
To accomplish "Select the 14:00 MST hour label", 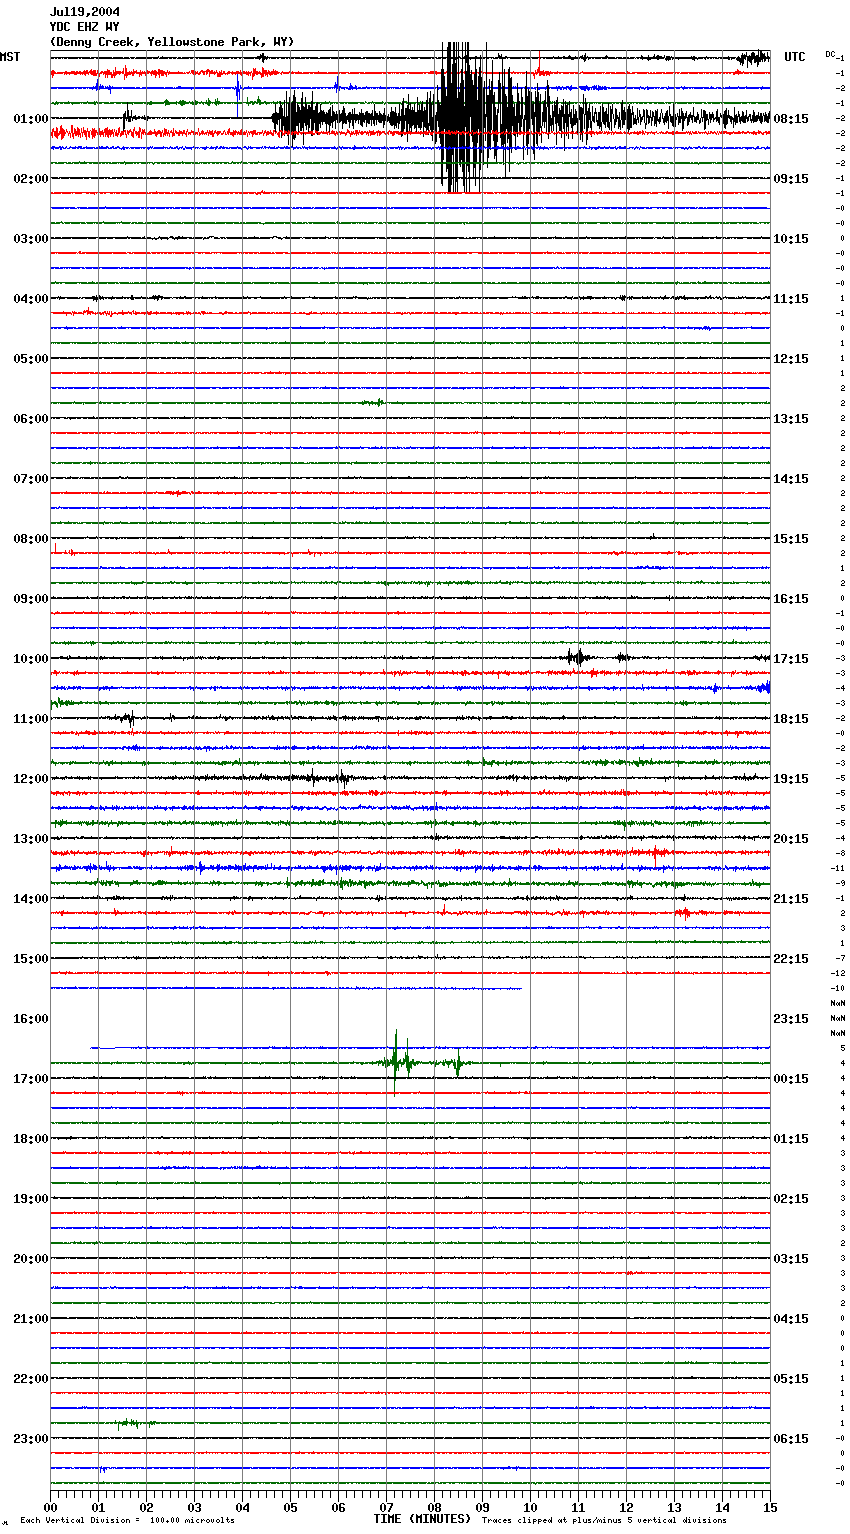I will pyautogui.click(x=31, y=899).
